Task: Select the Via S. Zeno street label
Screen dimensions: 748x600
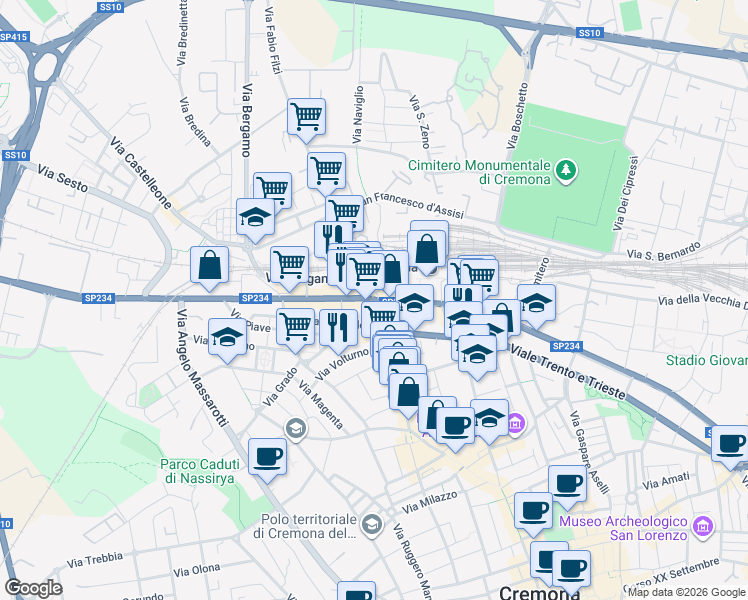Action: point(420,121)
